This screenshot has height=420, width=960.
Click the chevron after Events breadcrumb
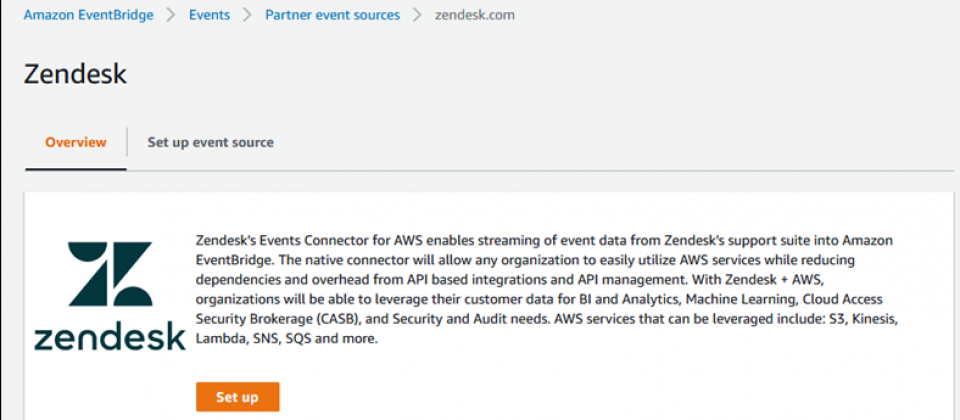coord(247,15)
